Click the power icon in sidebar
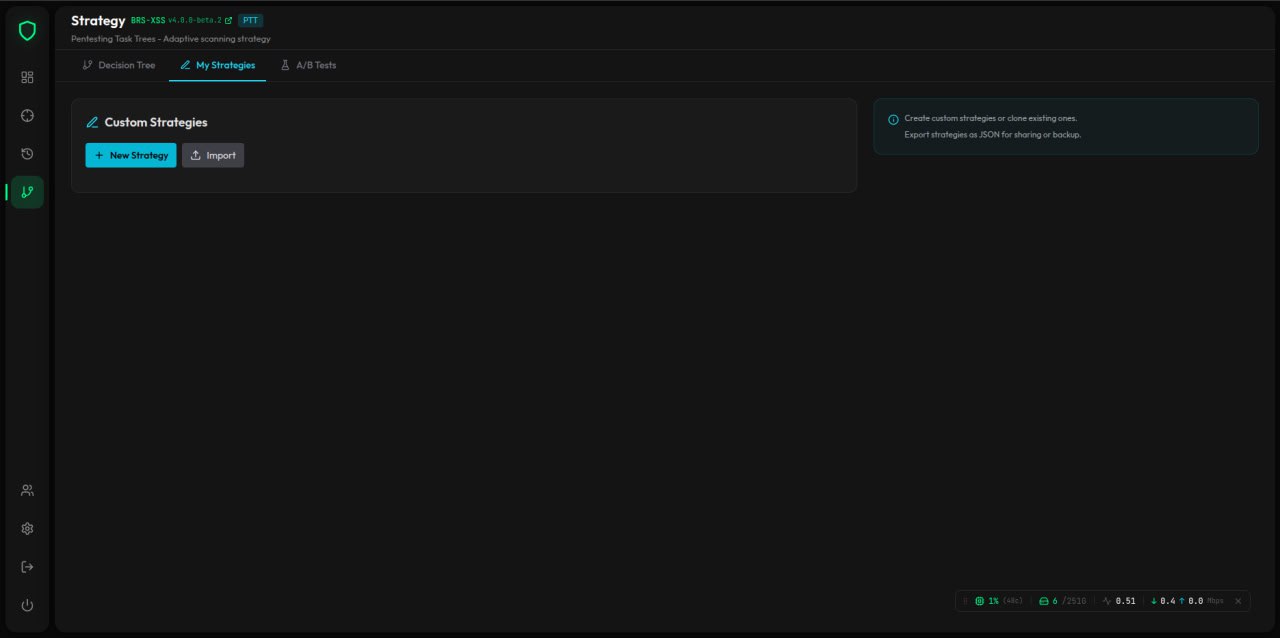 tap(27, 605)
